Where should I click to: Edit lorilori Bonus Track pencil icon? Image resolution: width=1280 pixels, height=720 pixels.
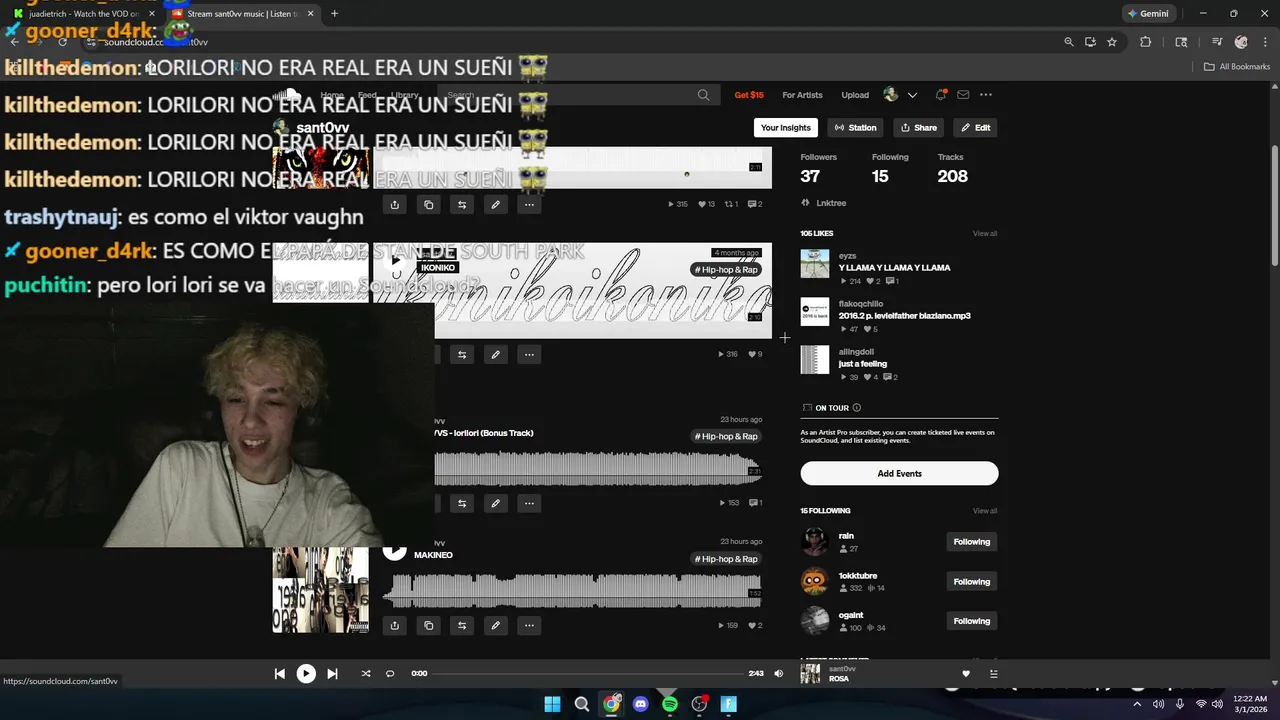coord(495,503)
